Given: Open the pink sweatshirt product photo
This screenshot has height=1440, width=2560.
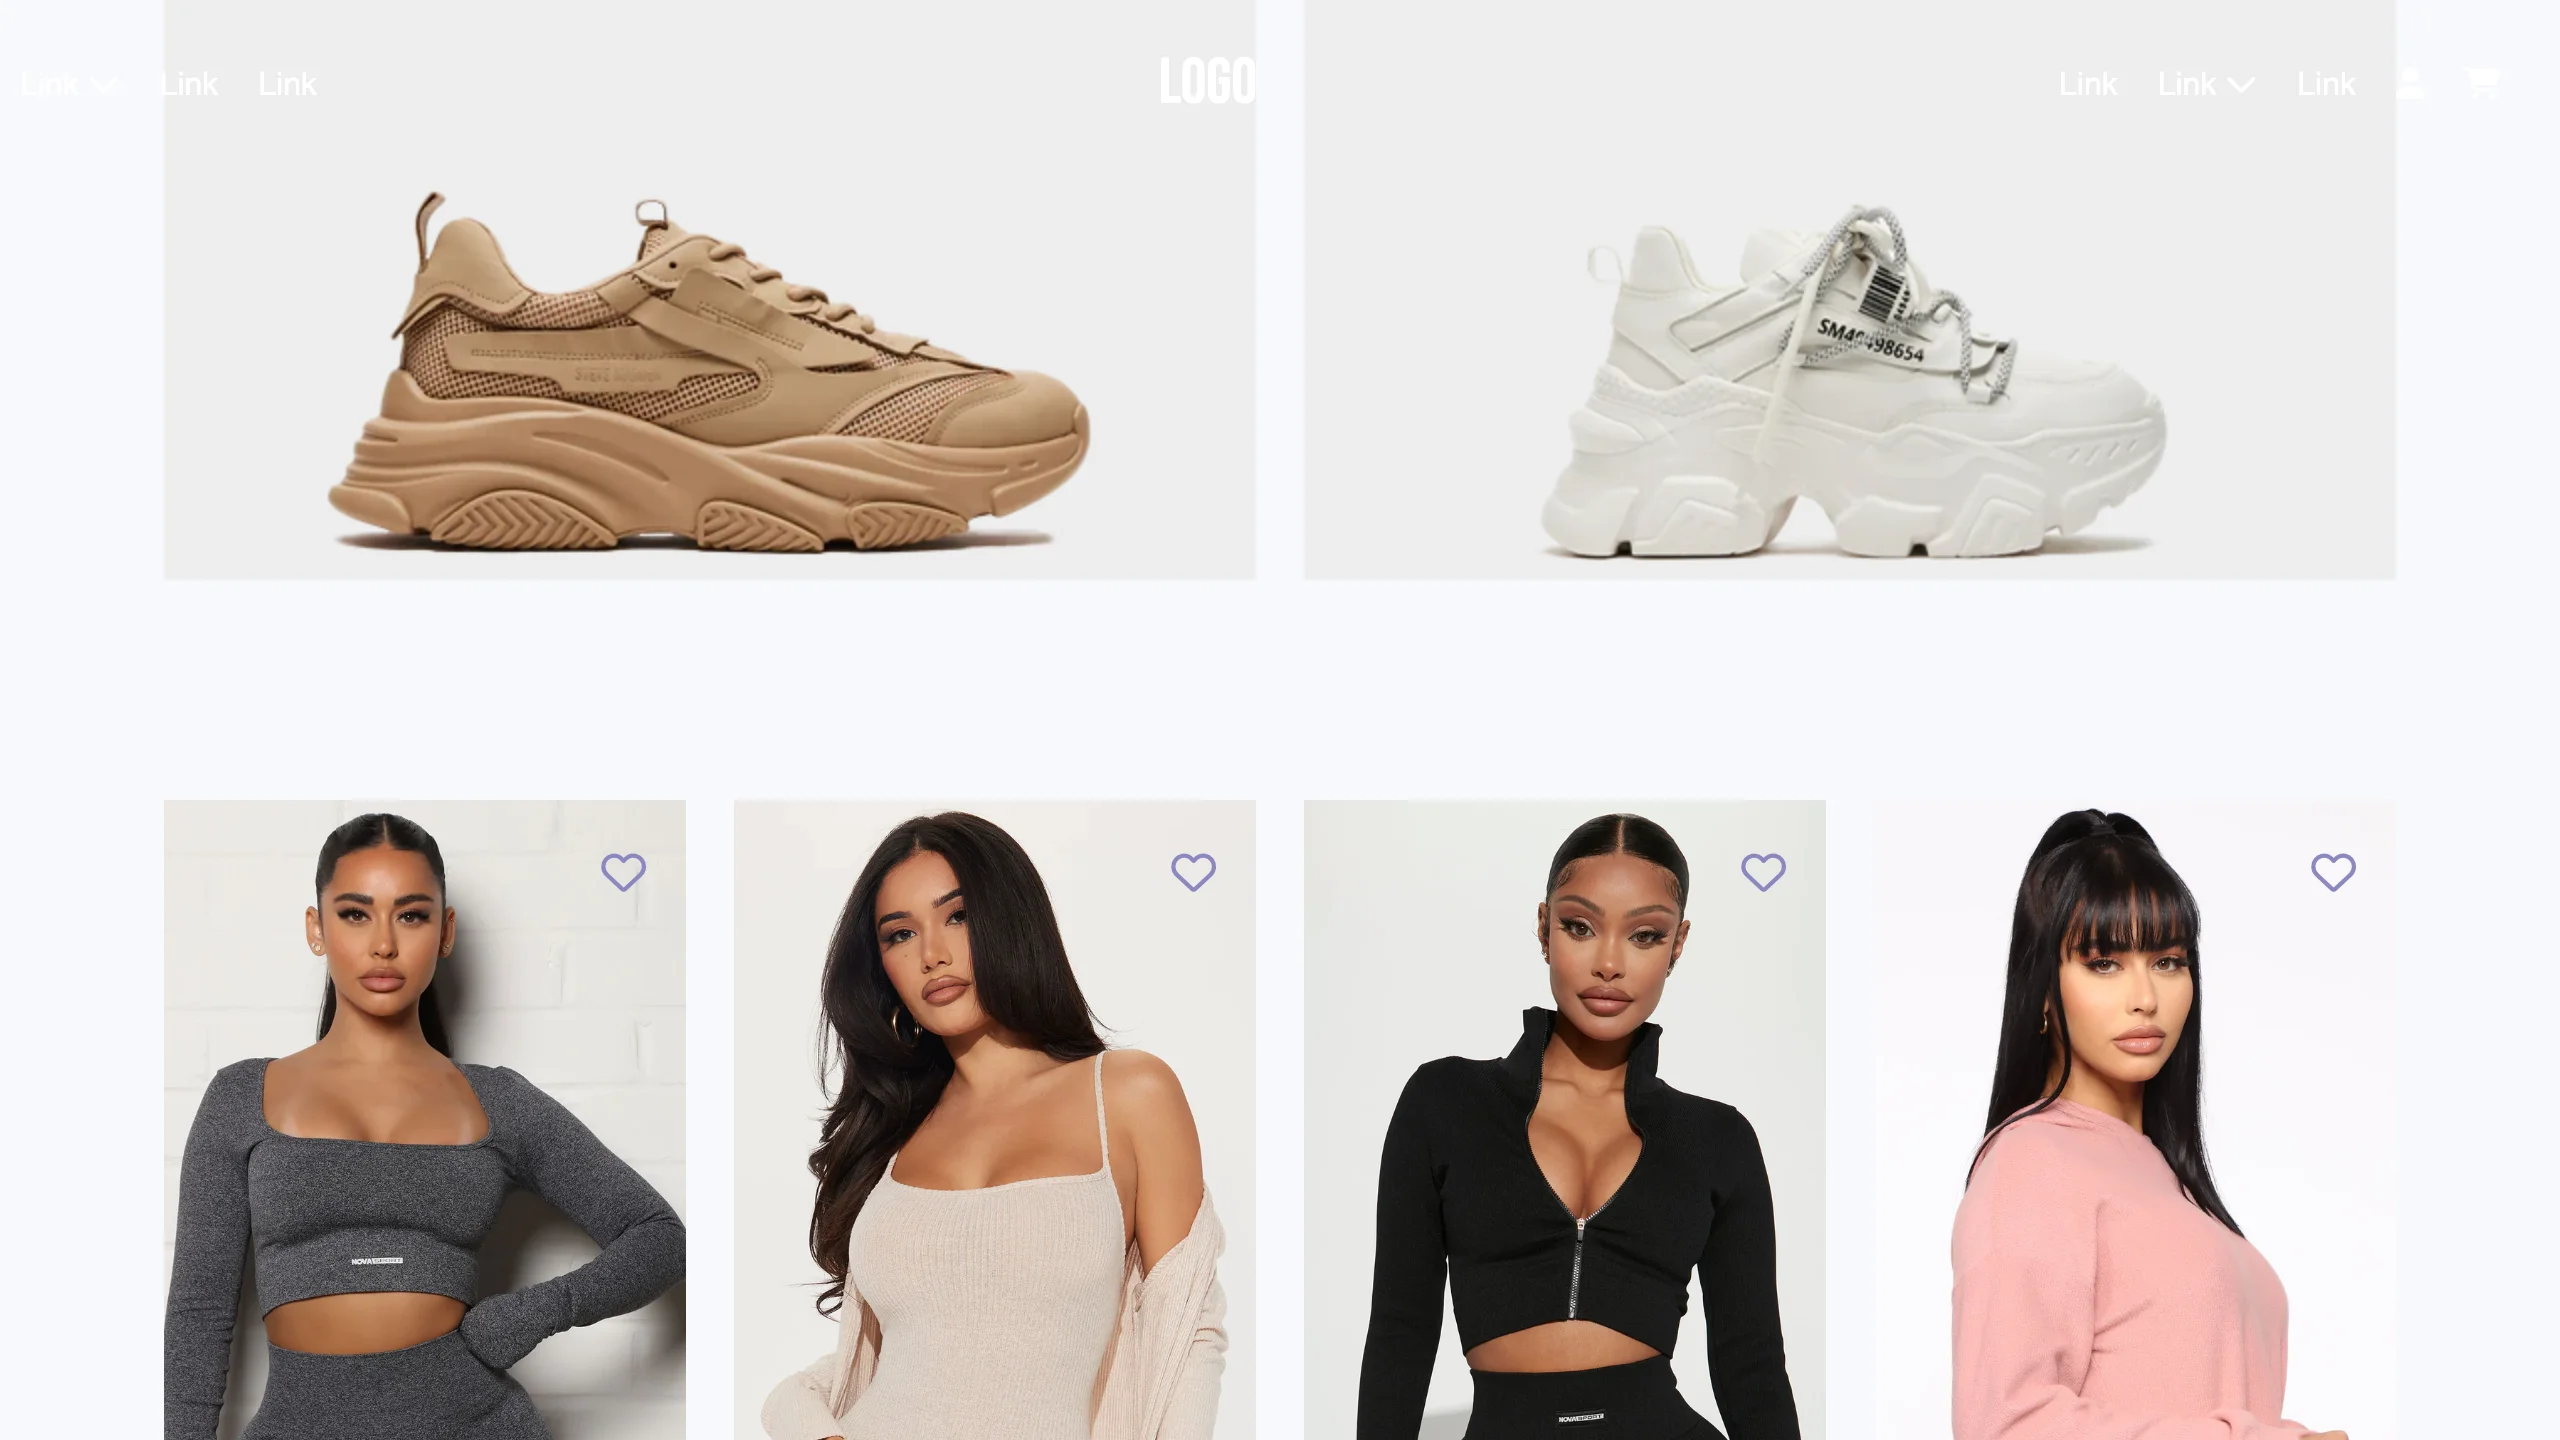Looking at the screenshot, I should 2135,1120.
